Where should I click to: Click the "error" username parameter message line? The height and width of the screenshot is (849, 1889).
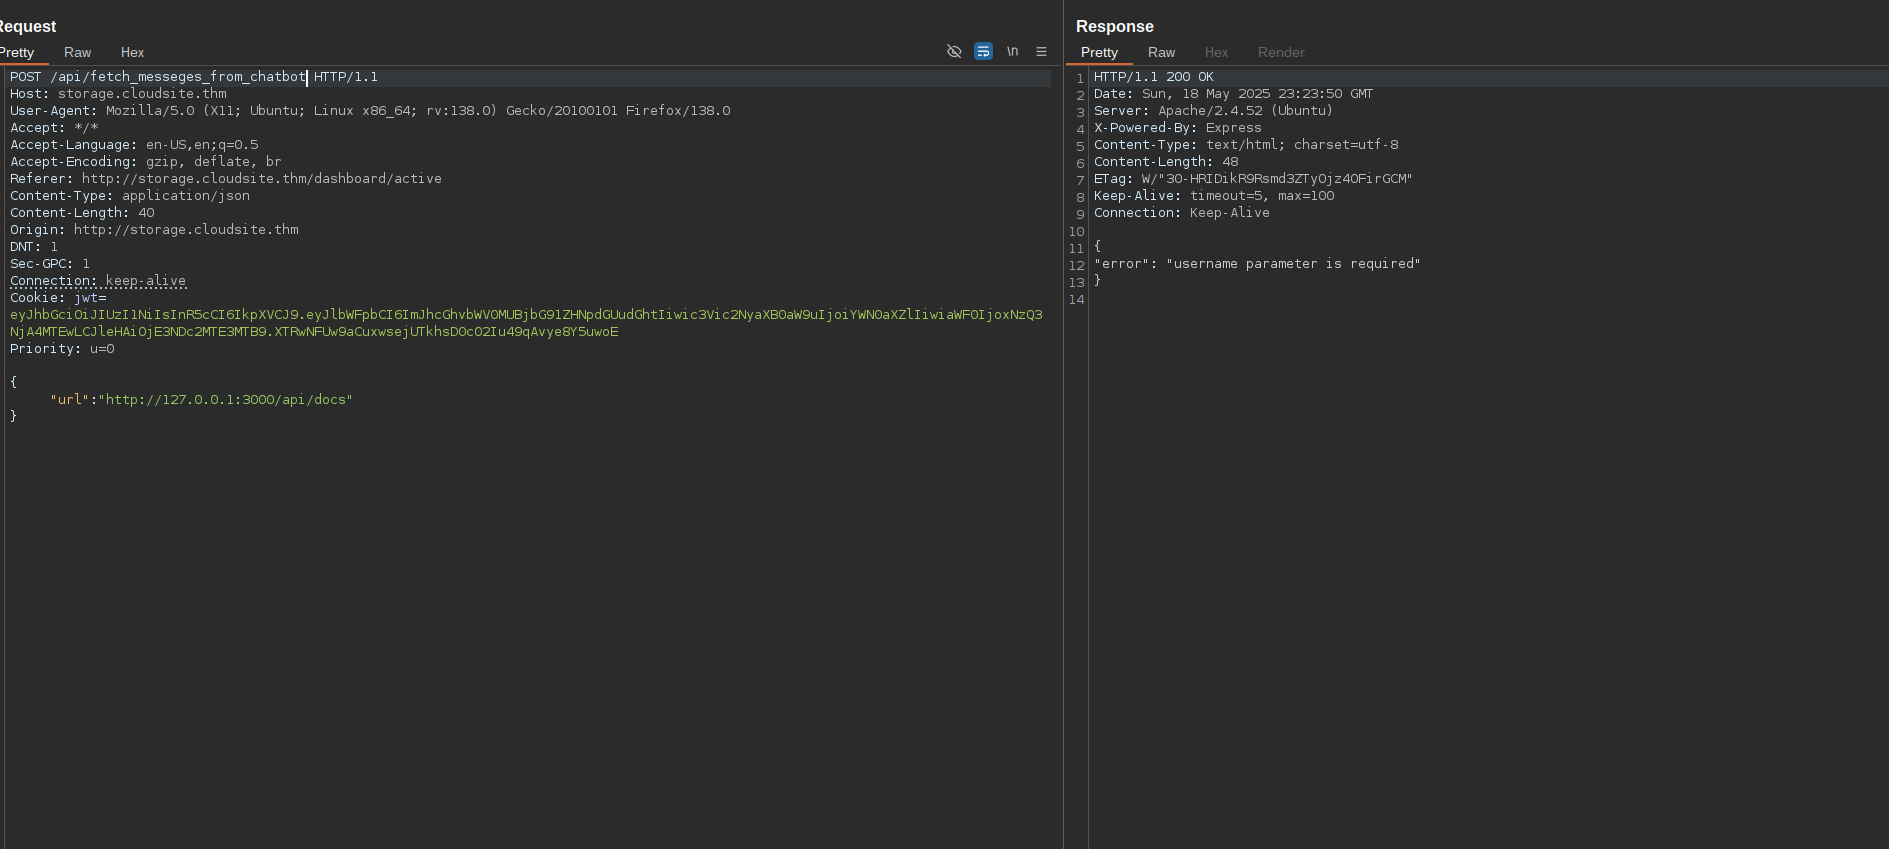tap(1257, 264)
